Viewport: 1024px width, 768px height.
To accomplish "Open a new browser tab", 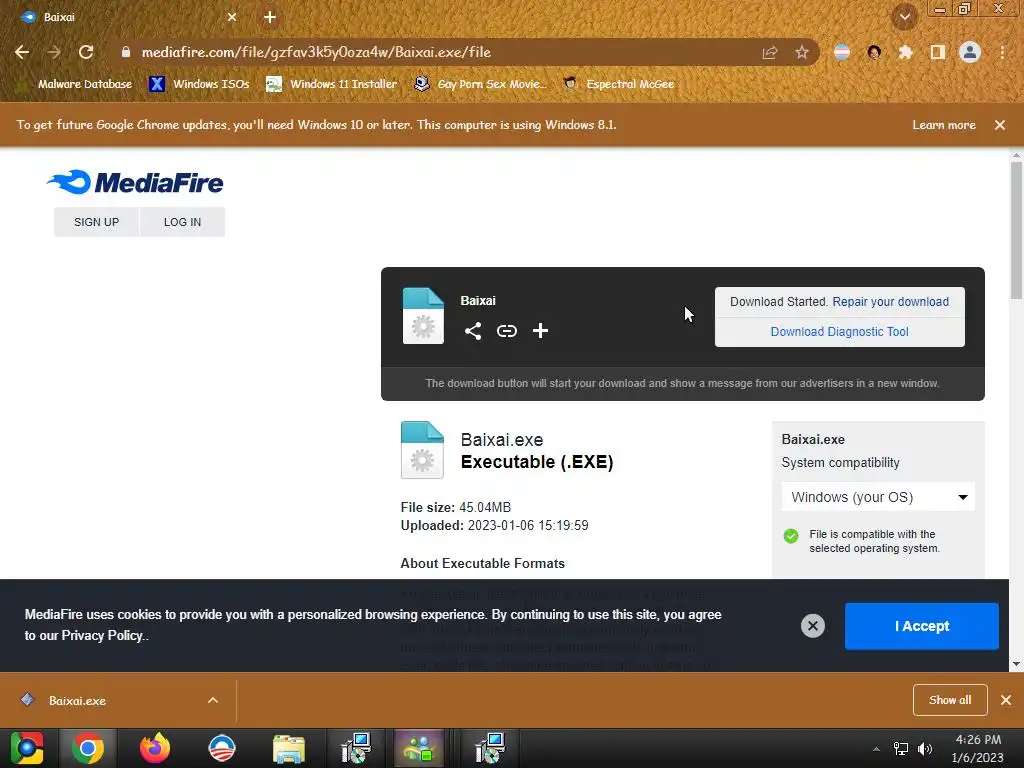I will pyautogui.click(x=270, y=17).
